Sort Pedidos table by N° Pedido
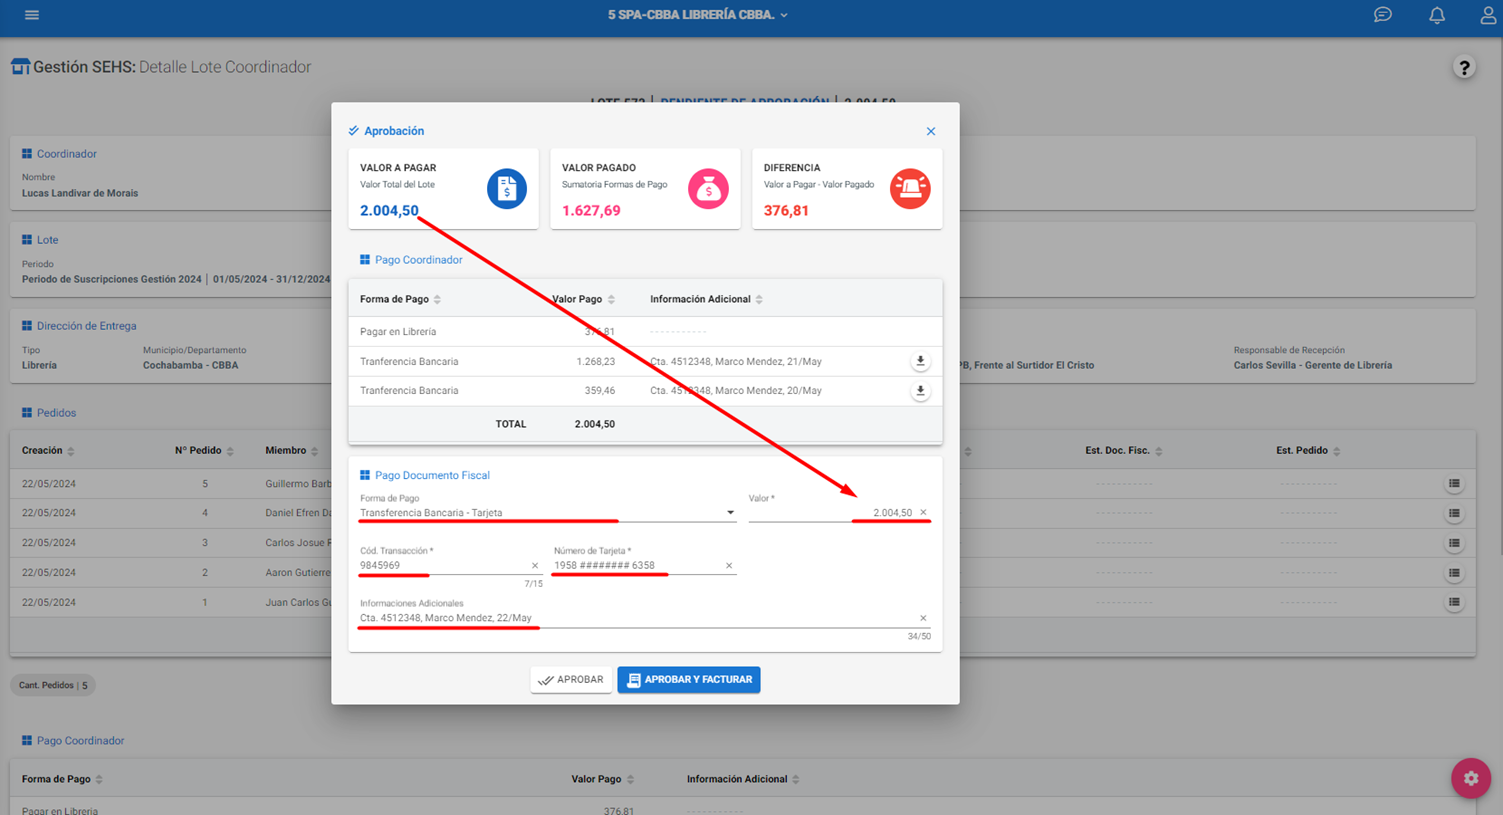Viewport: 1503px width, 815px height. click(x=204, y=451)
